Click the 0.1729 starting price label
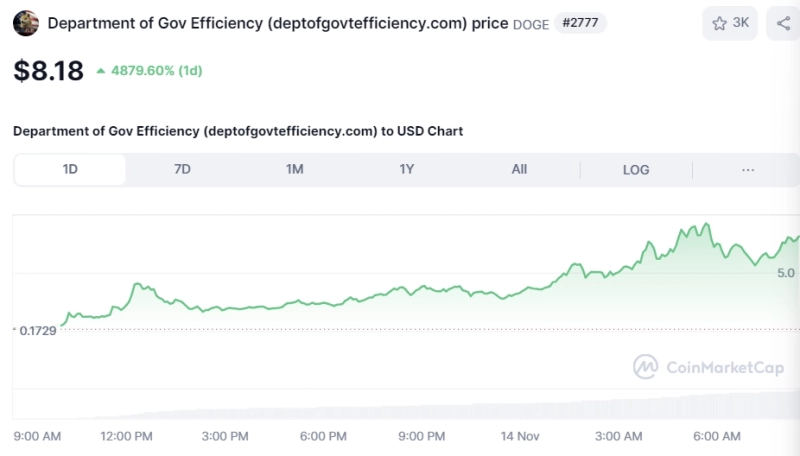The width and height of the screenshot is (800, 456). tap(38, 330)
